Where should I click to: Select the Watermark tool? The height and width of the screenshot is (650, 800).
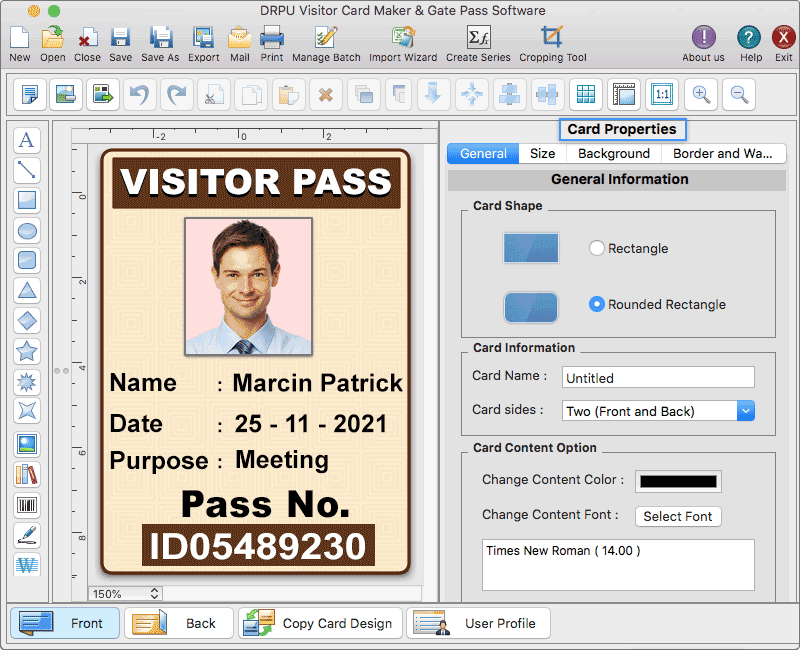click(x=27, y=565)
